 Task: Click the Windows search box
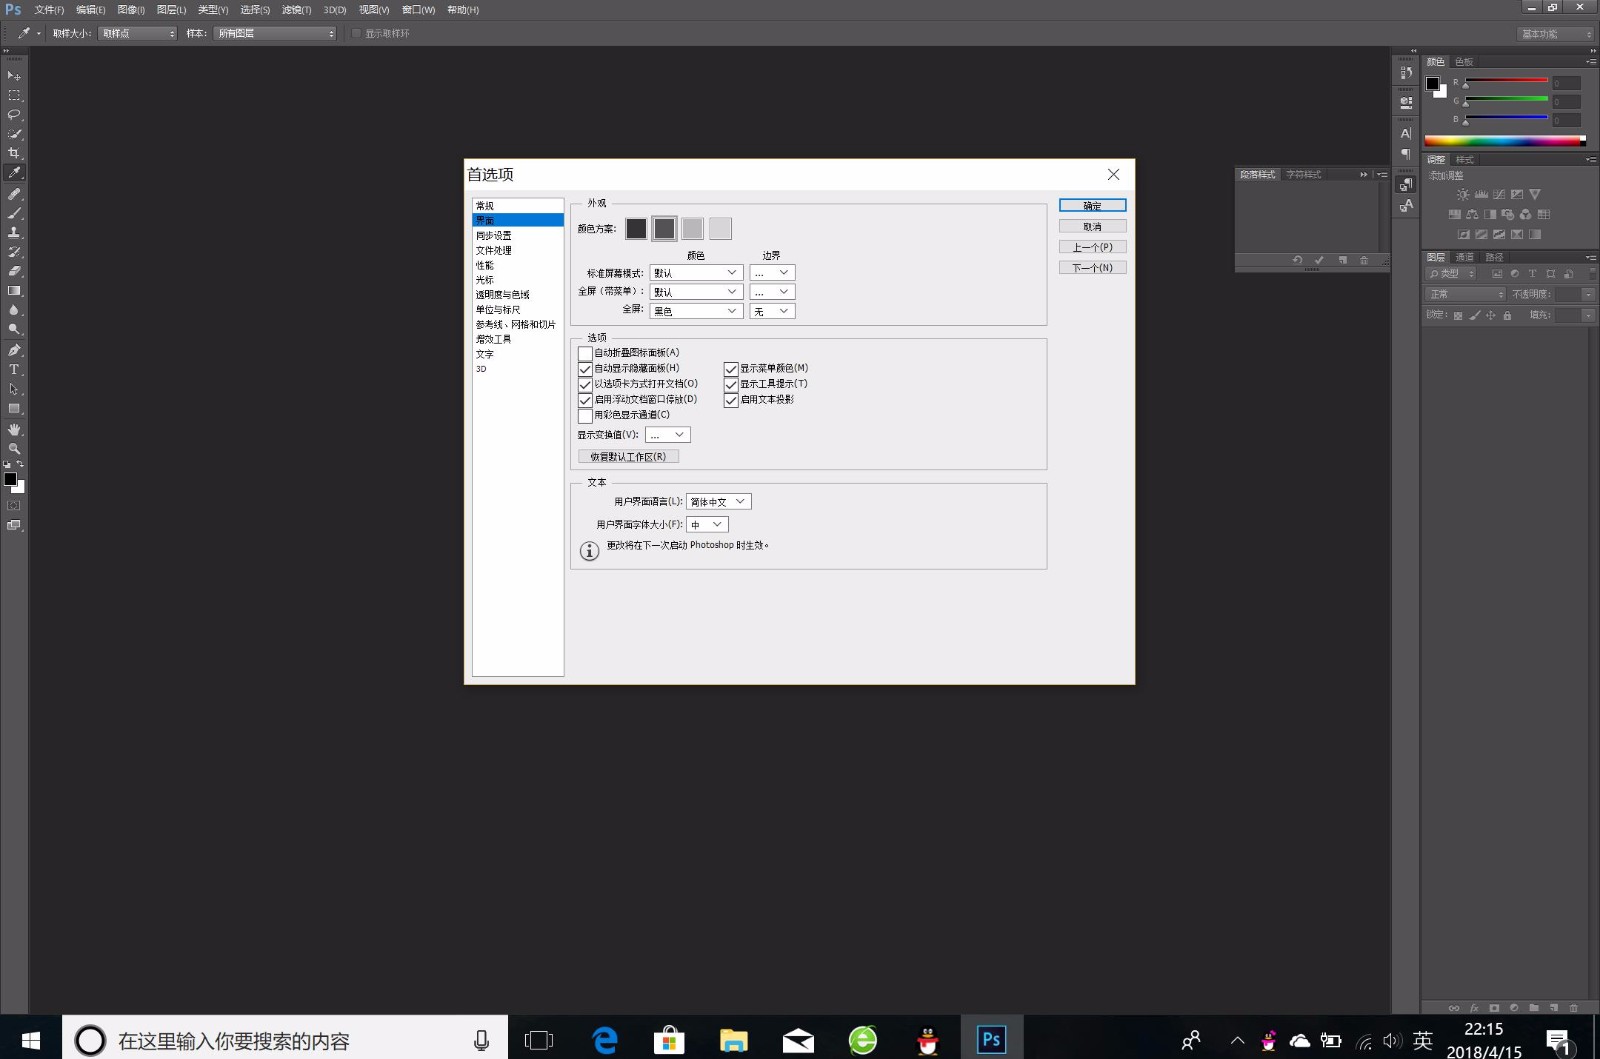pos(285,1040)
